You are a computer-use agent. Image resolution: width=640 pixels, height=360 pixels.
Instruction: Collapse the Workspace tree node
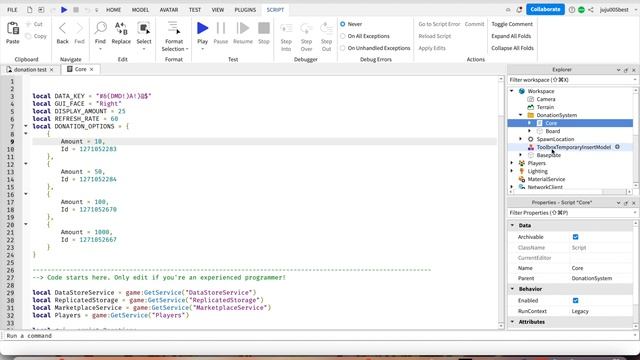[512, 91]
